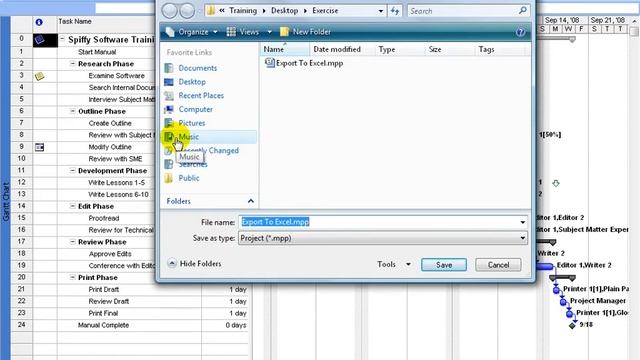Collapse the Print Phase group
This screenshot has height=360, width=640.
click(x=73, y=277)
